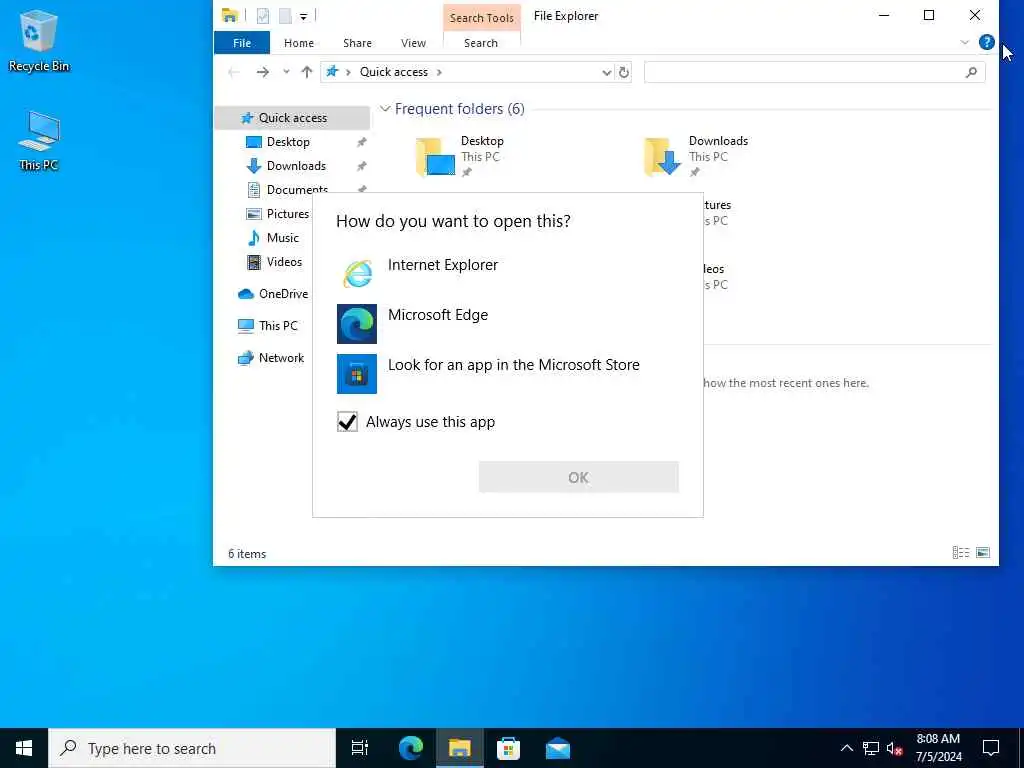
Task: Click the File Explorer title bar icon
Action: (229, 16)
